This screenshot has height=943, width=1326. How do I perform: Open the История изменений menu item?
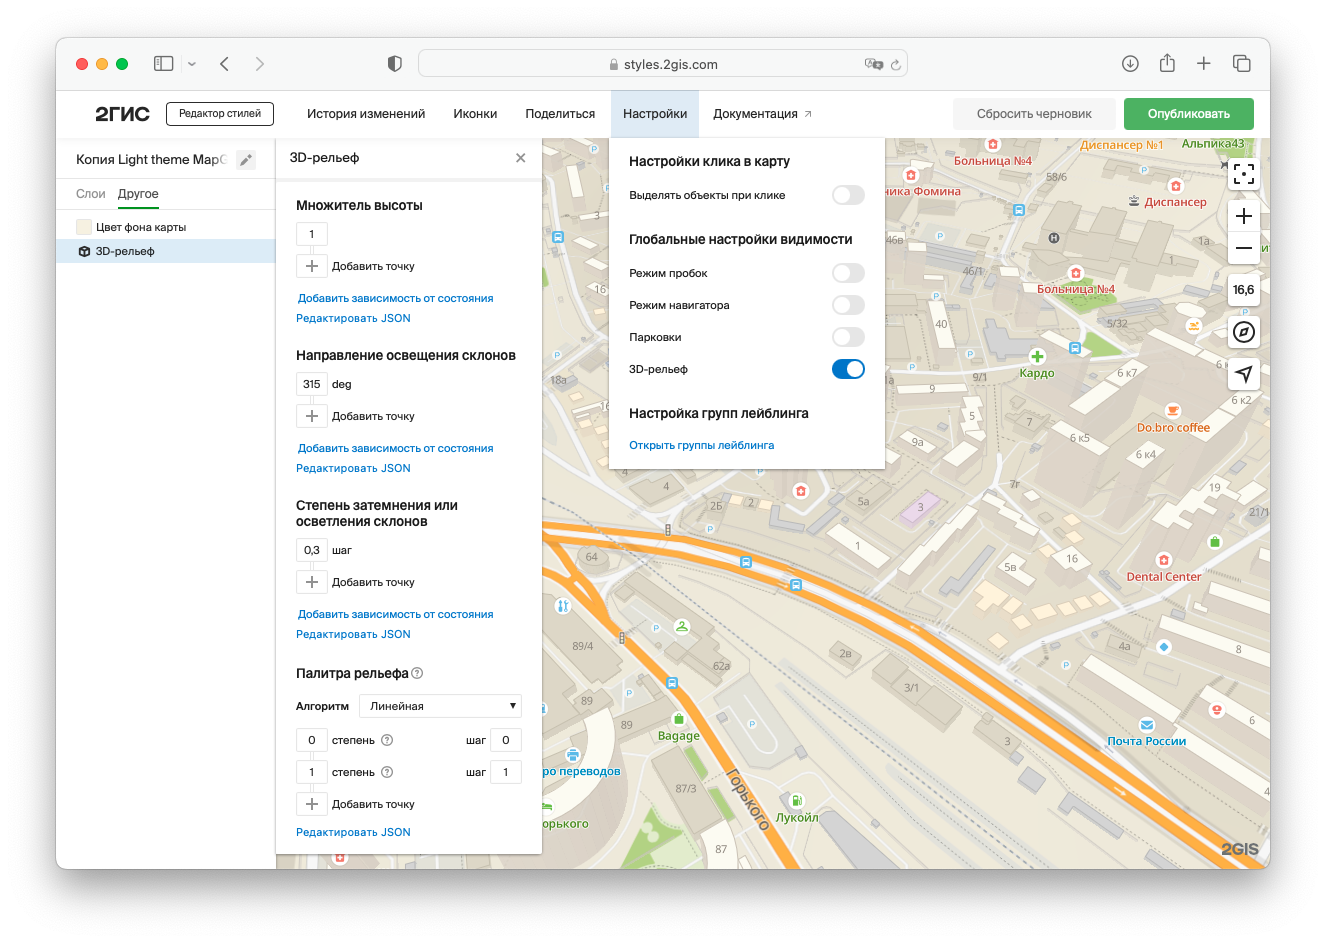366,114
